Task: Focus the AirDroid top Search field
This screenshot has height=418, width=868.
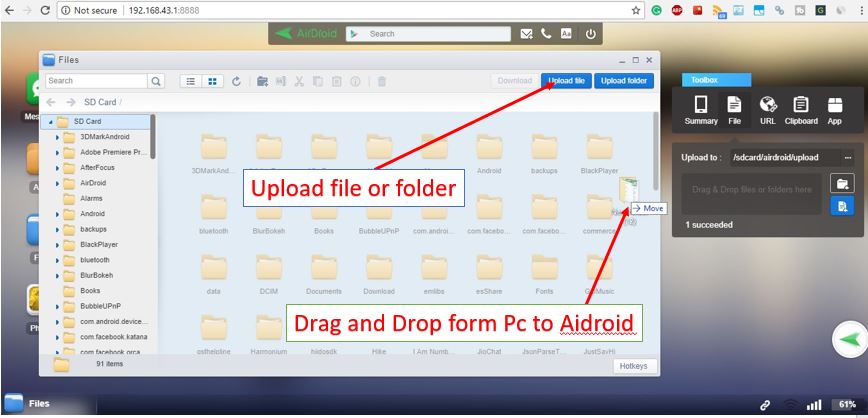Action: click(x=428, y=34)
